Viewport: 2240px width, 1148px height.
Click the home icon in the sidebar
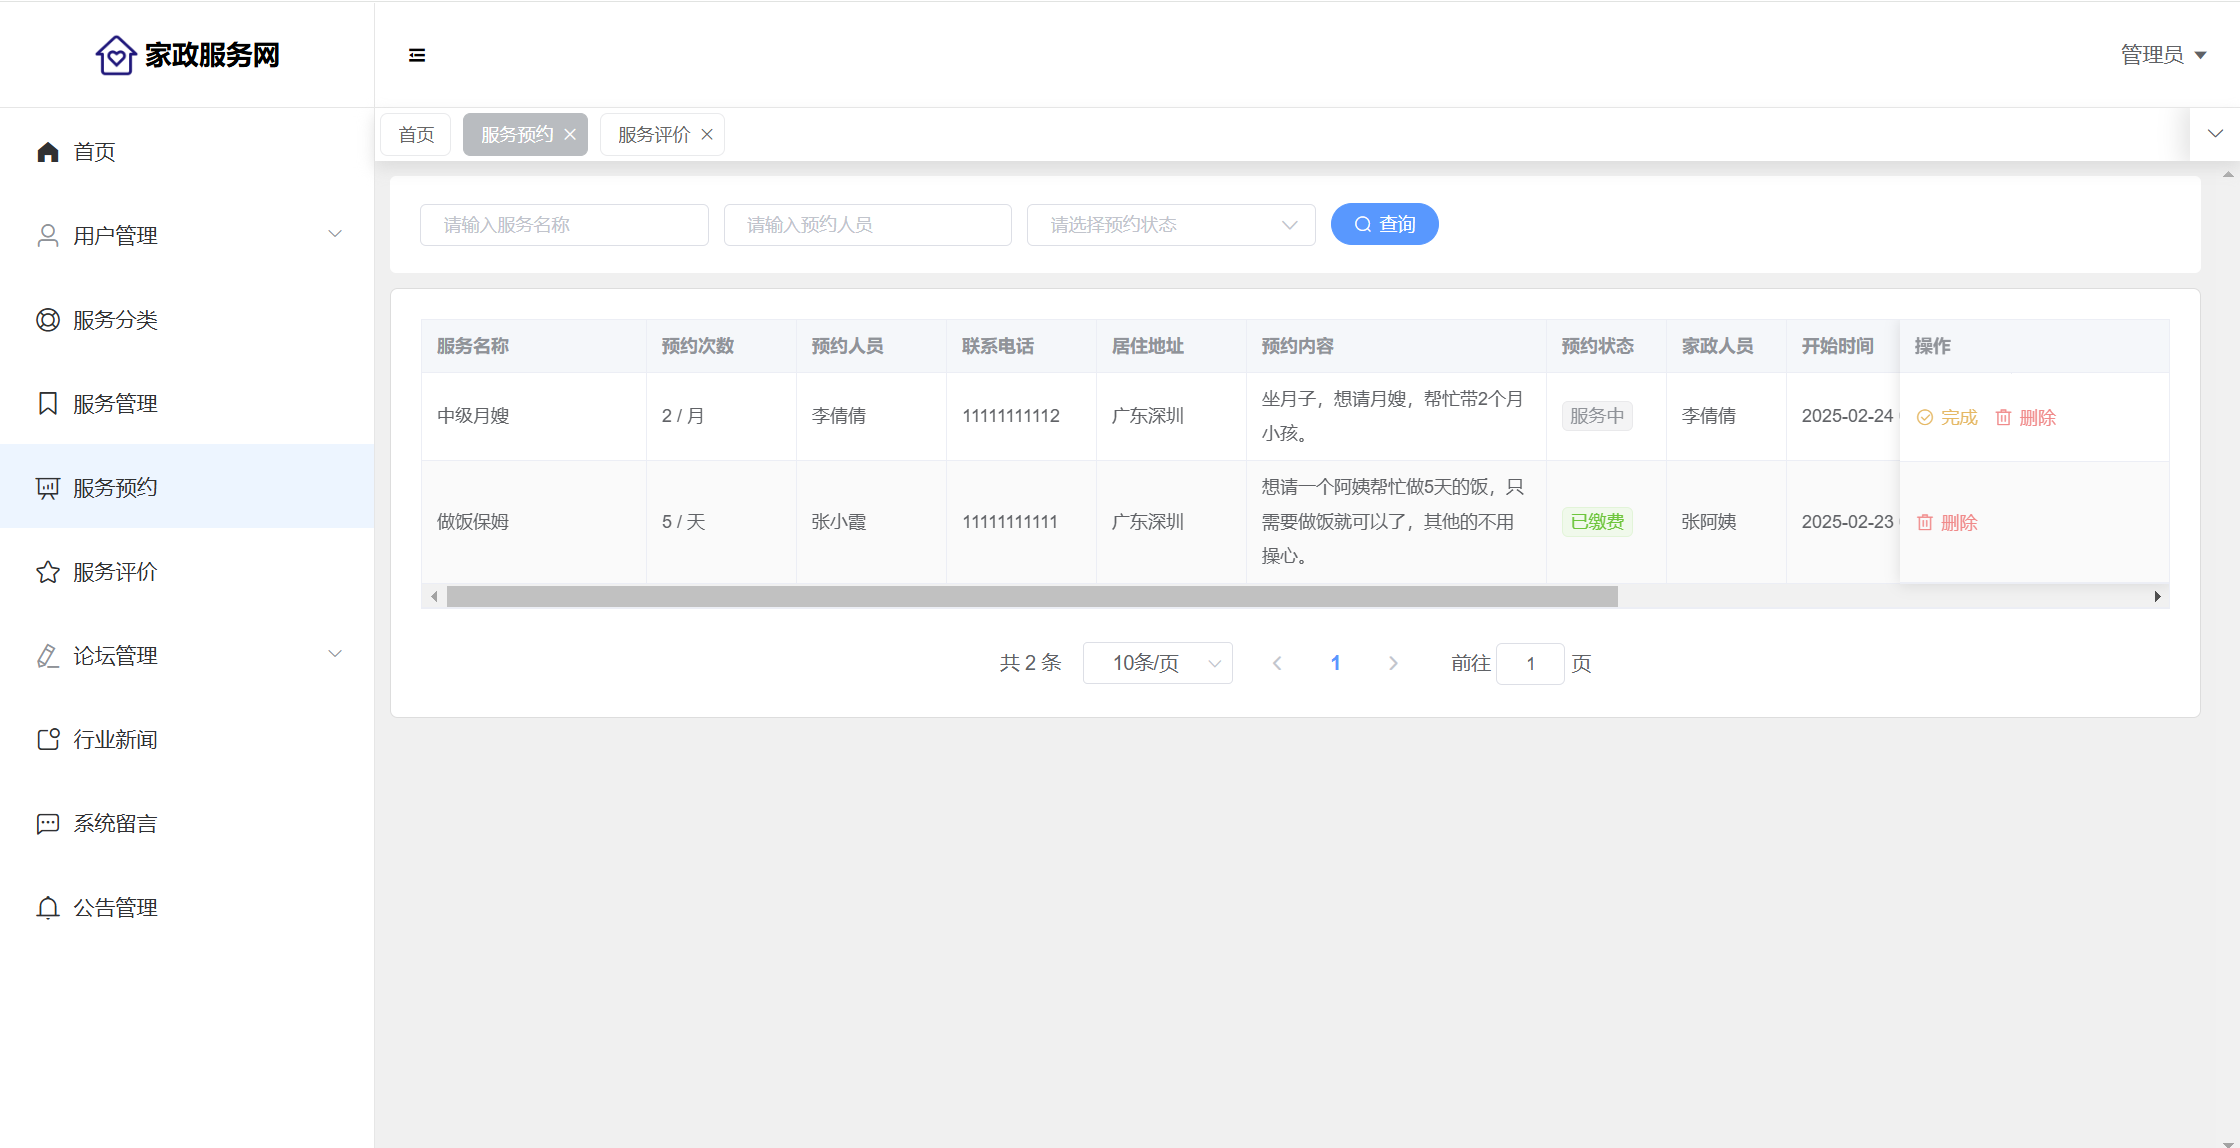coord(47,152)
